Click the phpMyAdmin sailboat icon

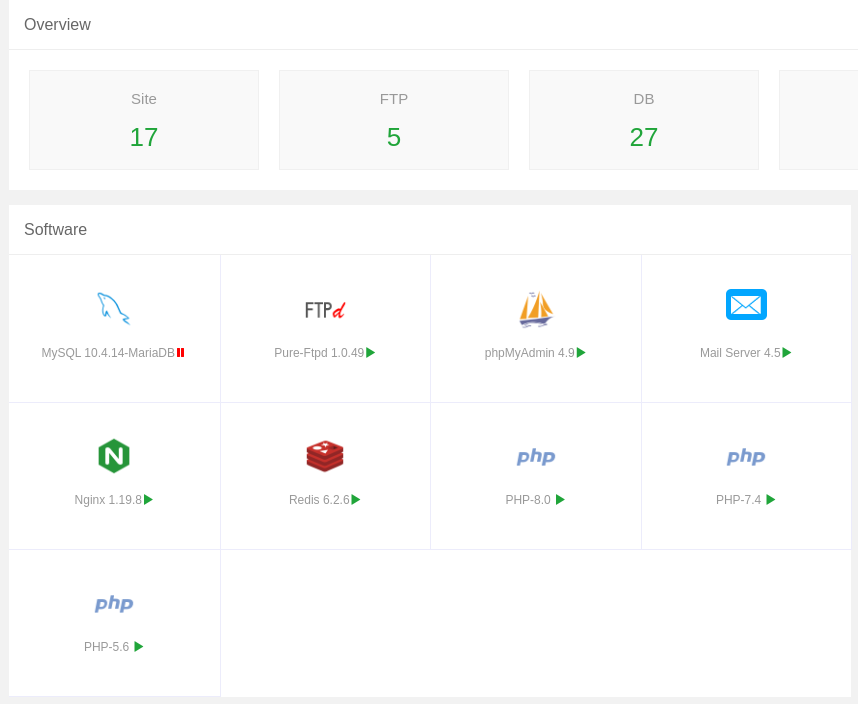click(536, 308)
